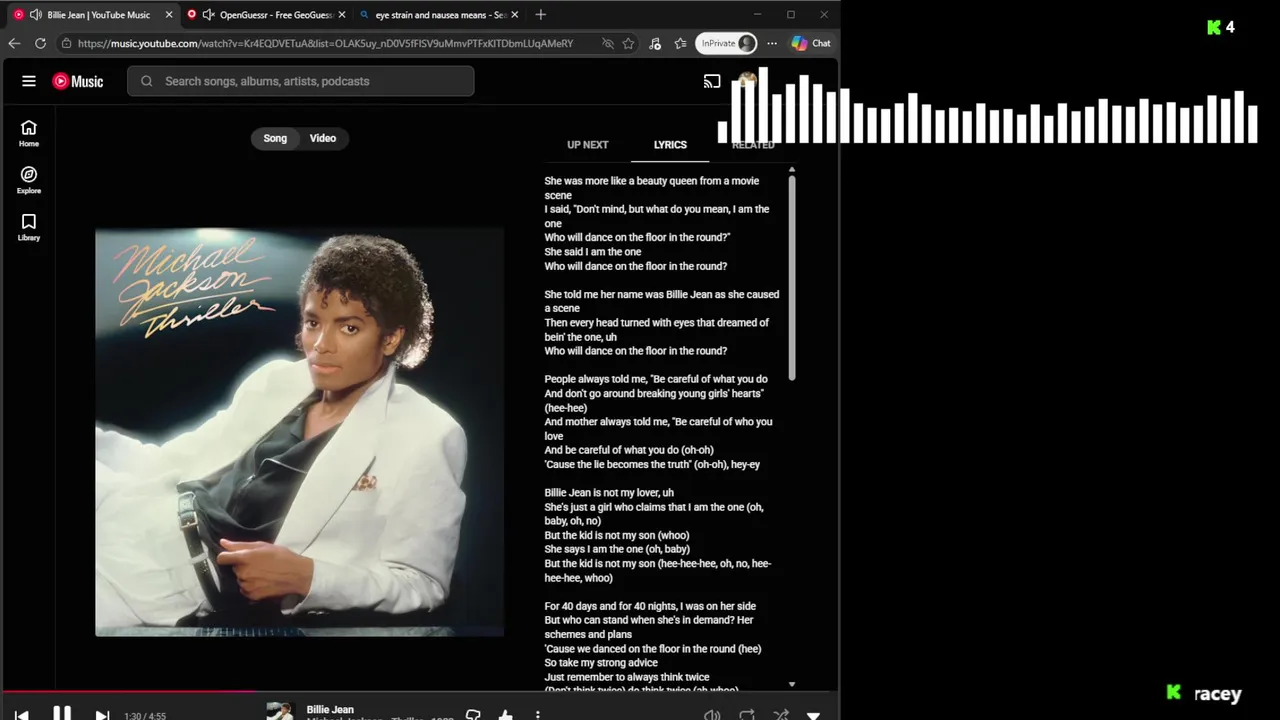Like Billie Jean with thumbs up

(505, 715)
